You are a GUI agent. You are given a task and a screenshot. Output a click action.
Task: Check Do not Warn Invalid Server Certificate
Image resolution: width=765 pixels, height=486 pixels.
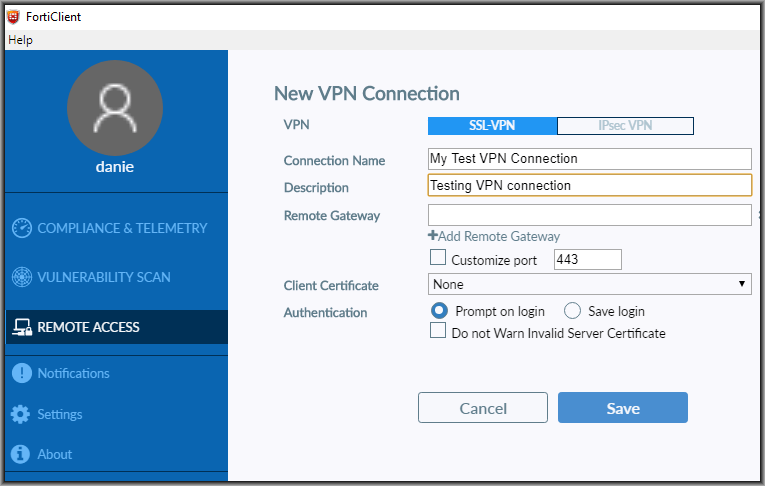(x=438, y=330)
